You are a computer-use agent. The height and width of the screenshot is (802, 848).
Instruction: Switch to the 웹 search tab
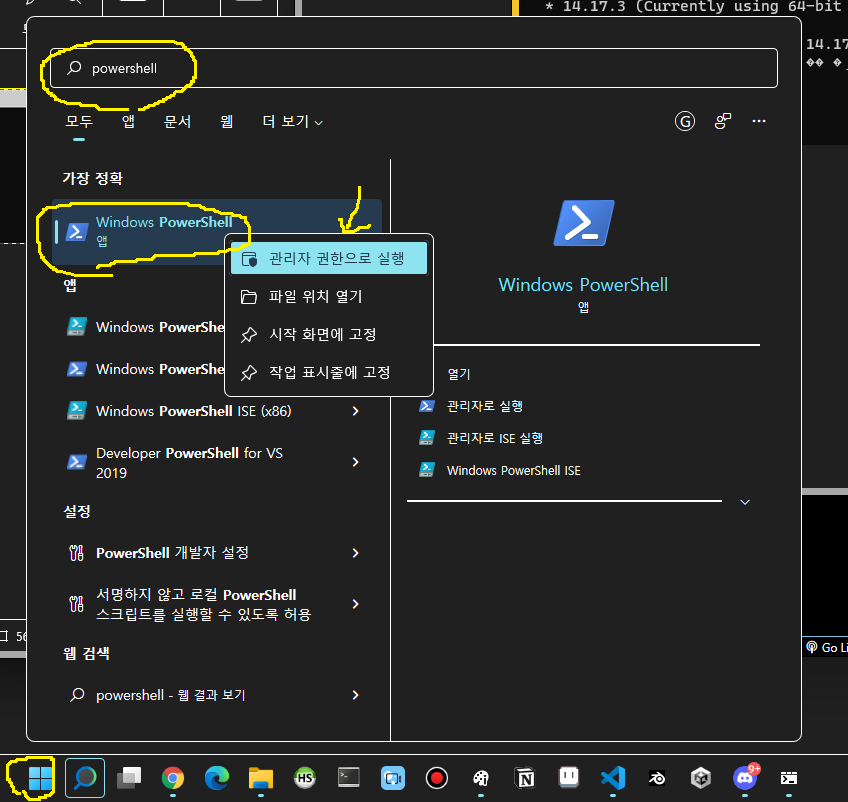point(227,121)
